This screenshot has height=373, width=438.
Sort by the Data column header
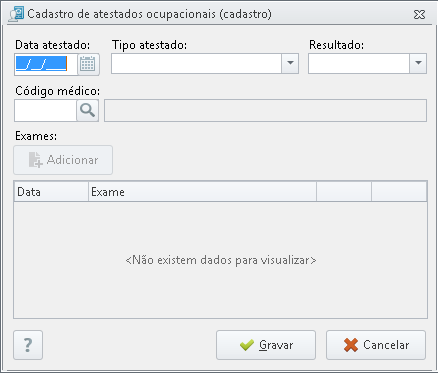(x=51, y=192)
